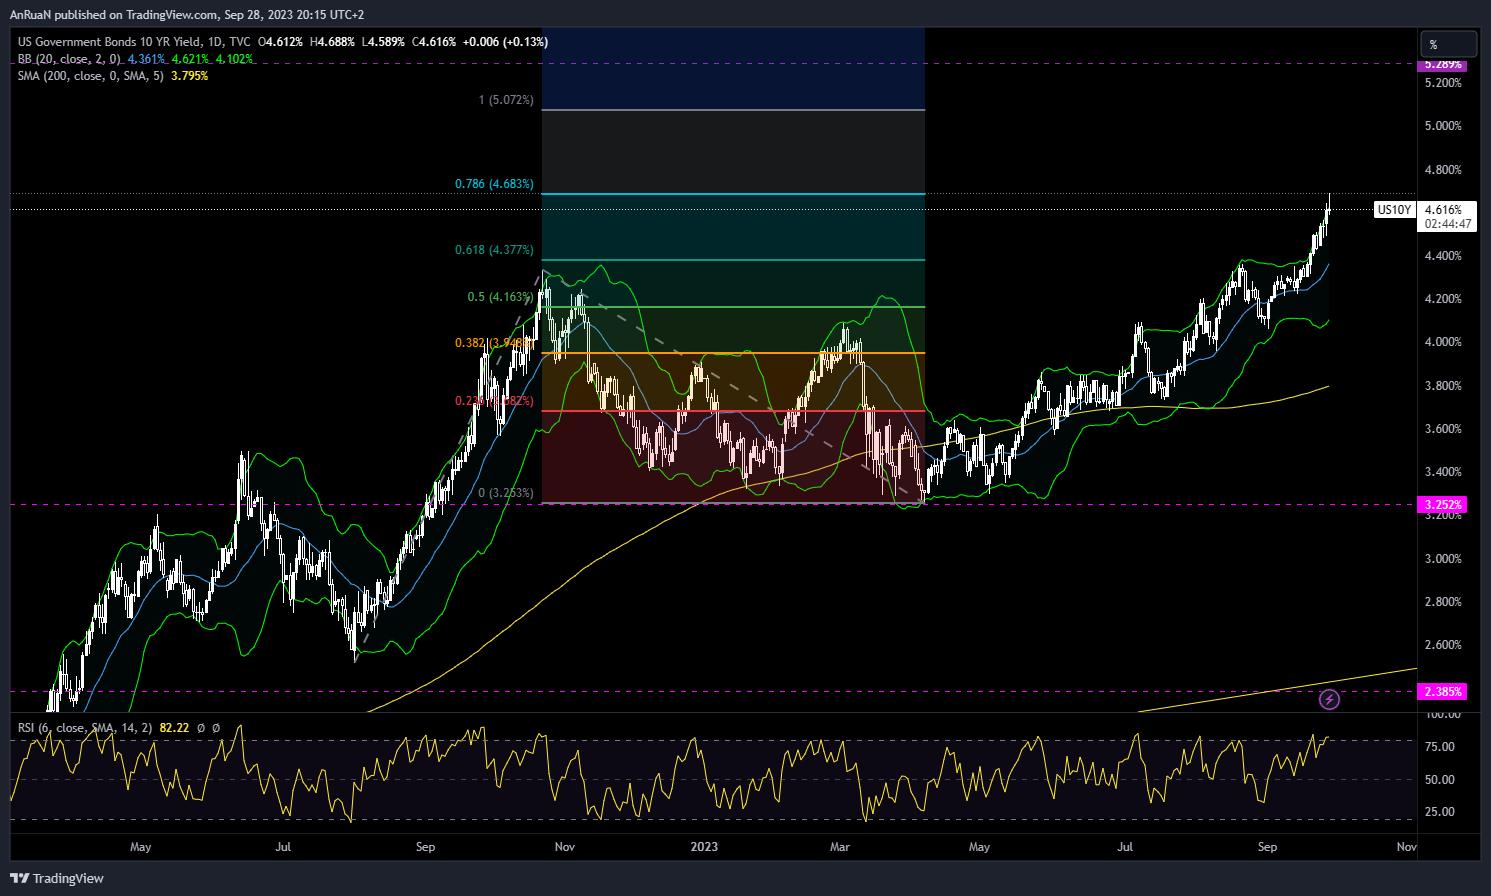
Task: Click 3.000% on the price axis
Action: (x=1443, y=559)
